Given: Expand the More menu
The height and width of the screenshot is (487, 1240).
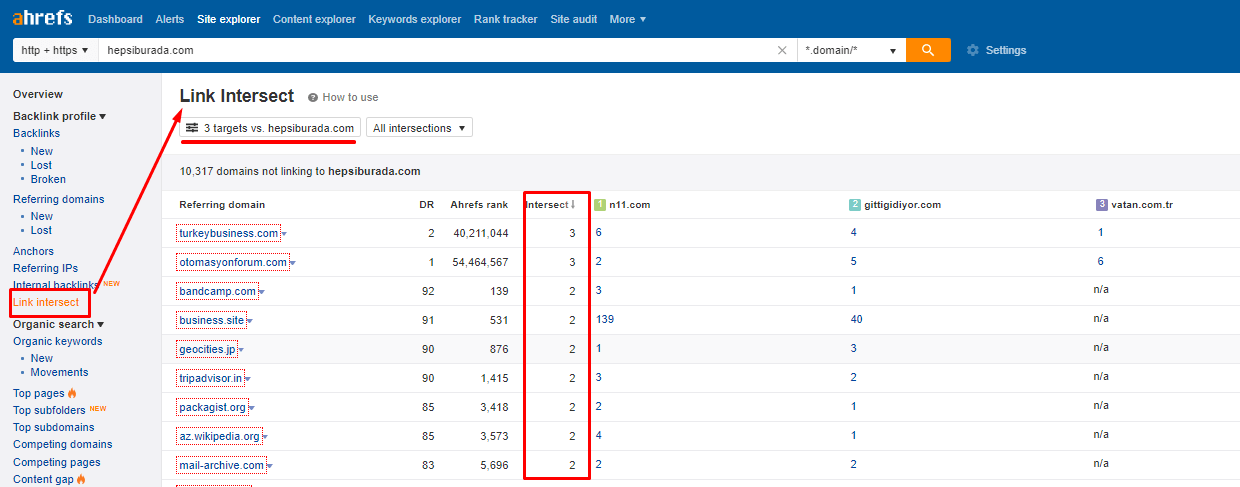Looking at the screenshot, I should [627, 19].
